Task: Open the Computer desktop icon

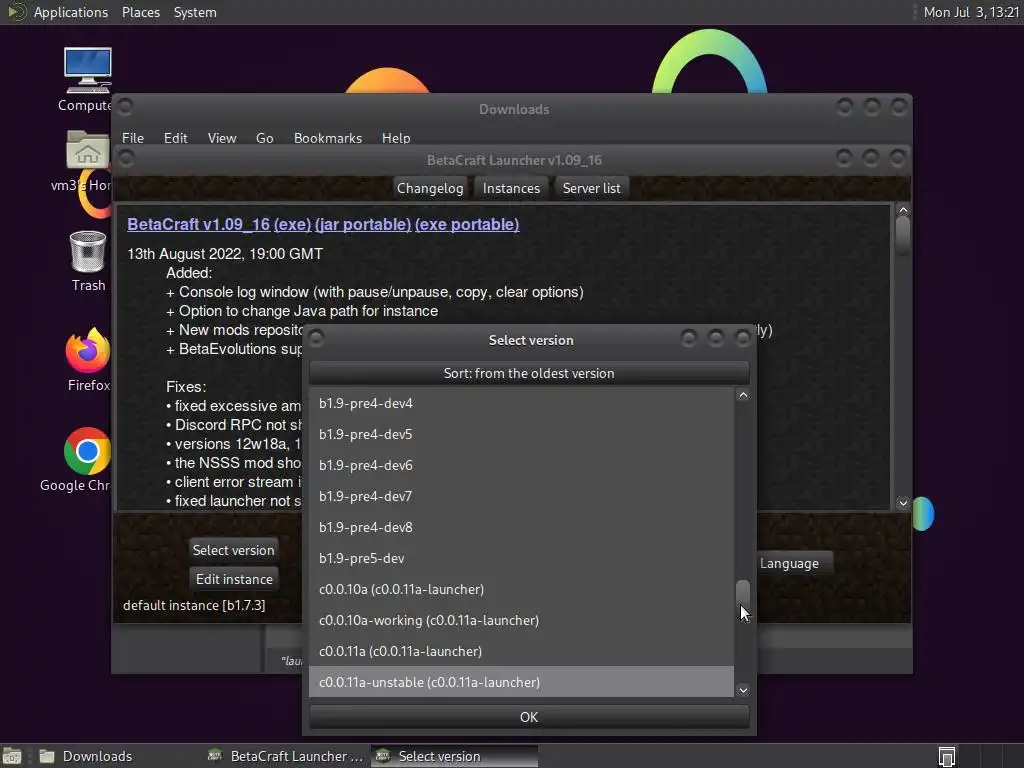Action: 87,78
